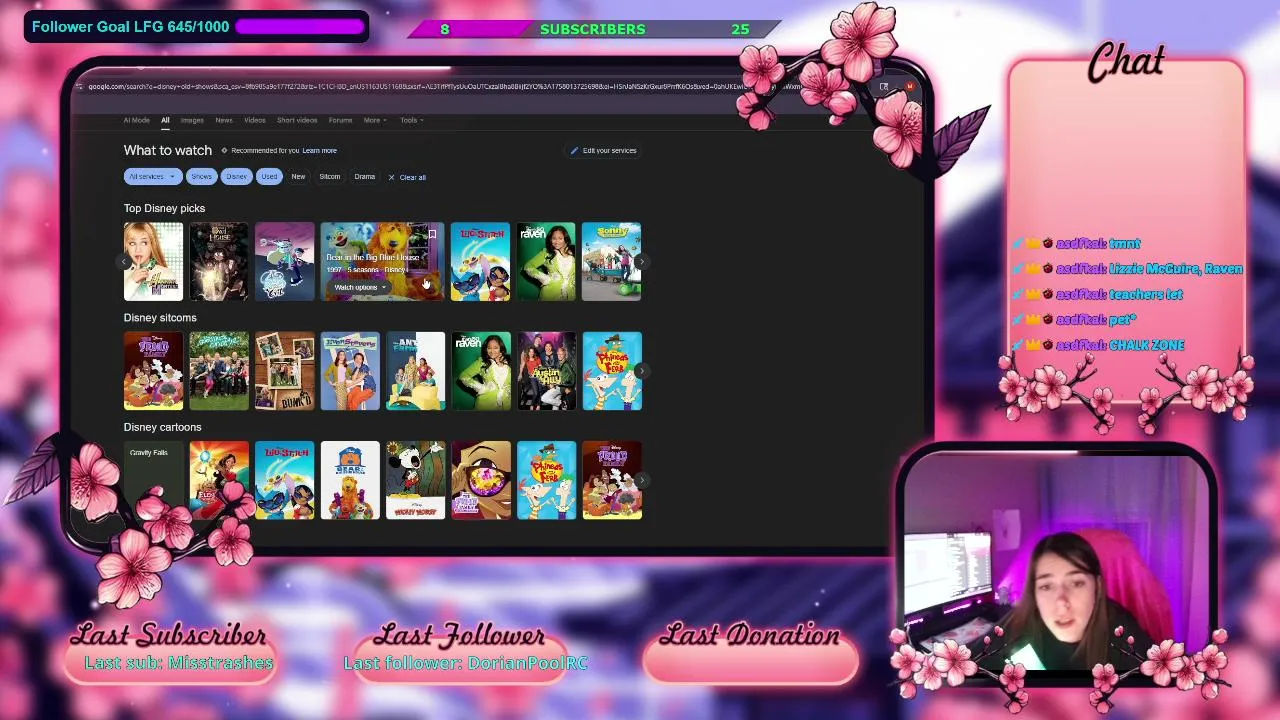Clear all applied filters

click(x=407, y=177)
